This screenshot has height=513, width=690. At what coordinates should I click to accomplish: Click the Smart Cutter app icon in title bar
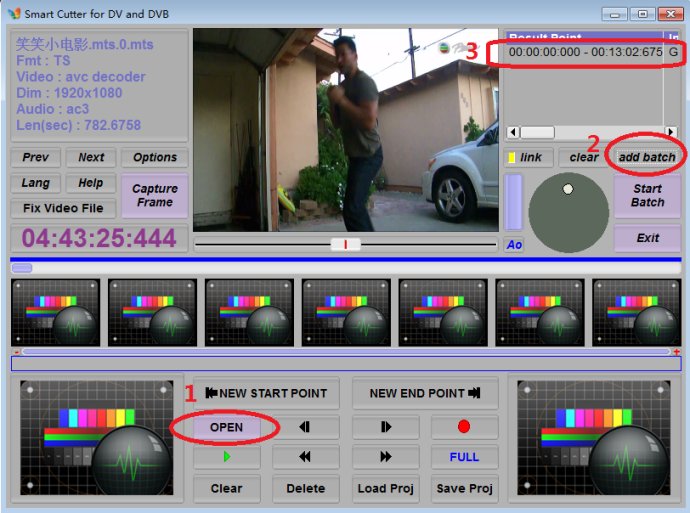(15, 14)
